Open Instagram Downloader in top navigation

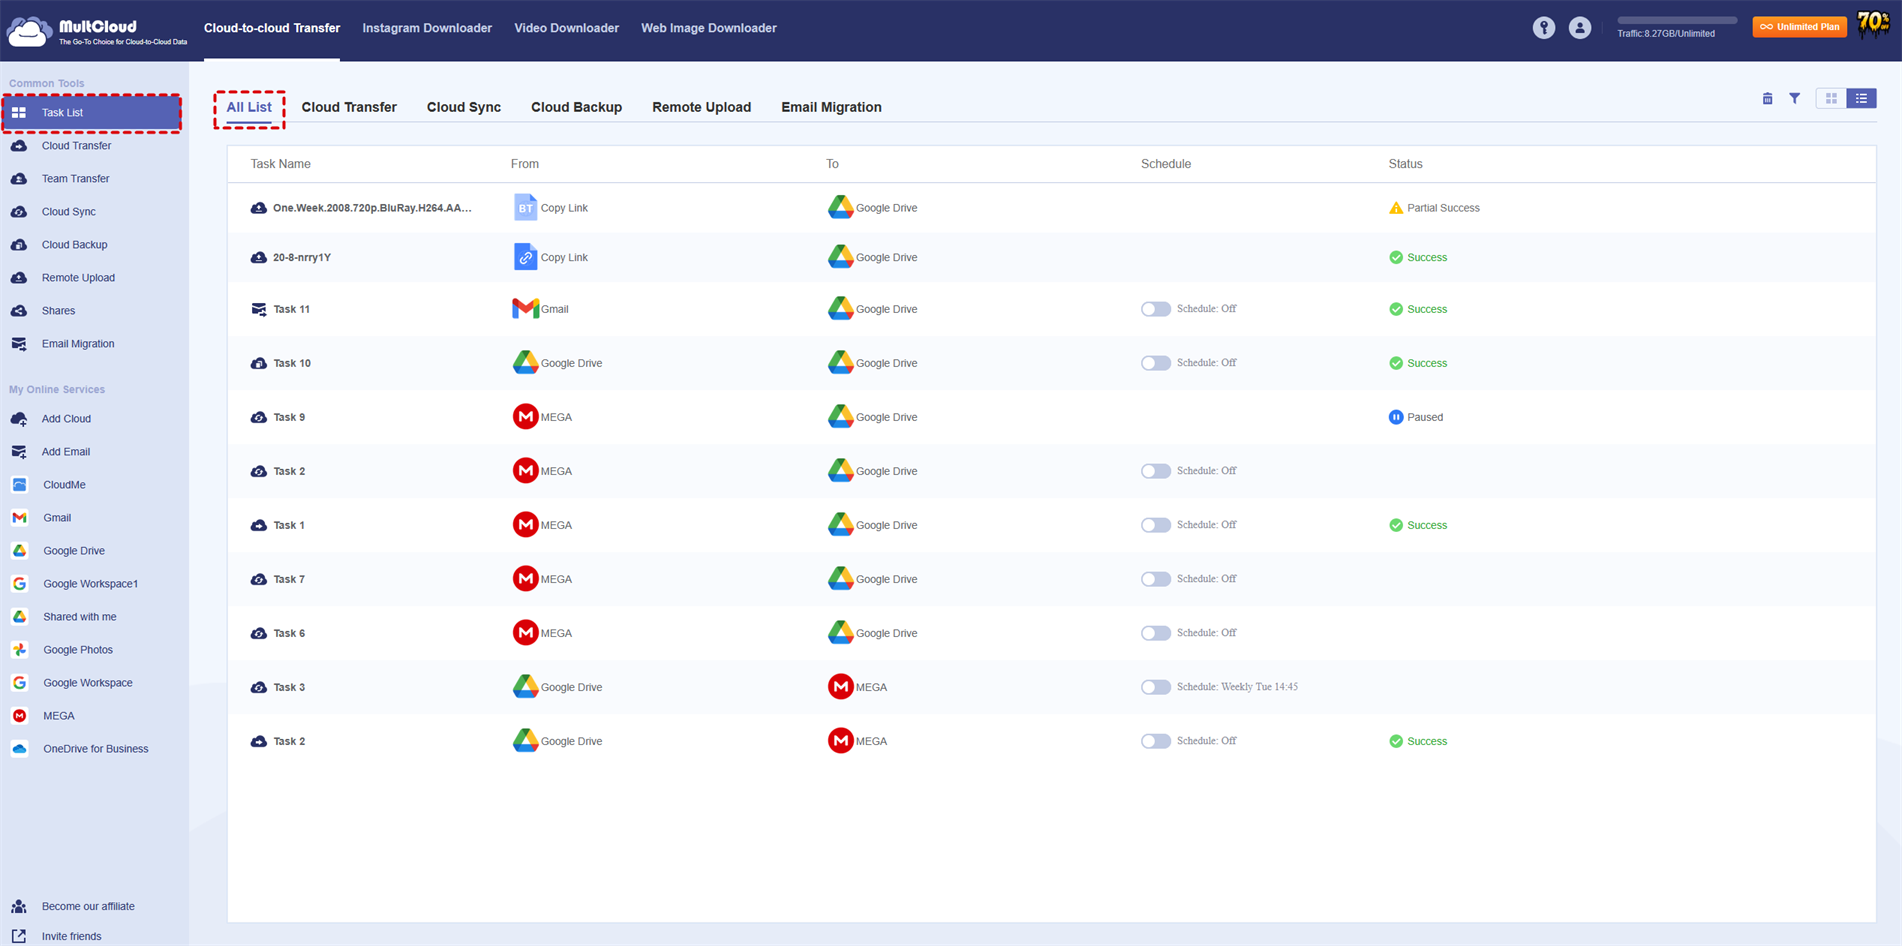[426, 28]
